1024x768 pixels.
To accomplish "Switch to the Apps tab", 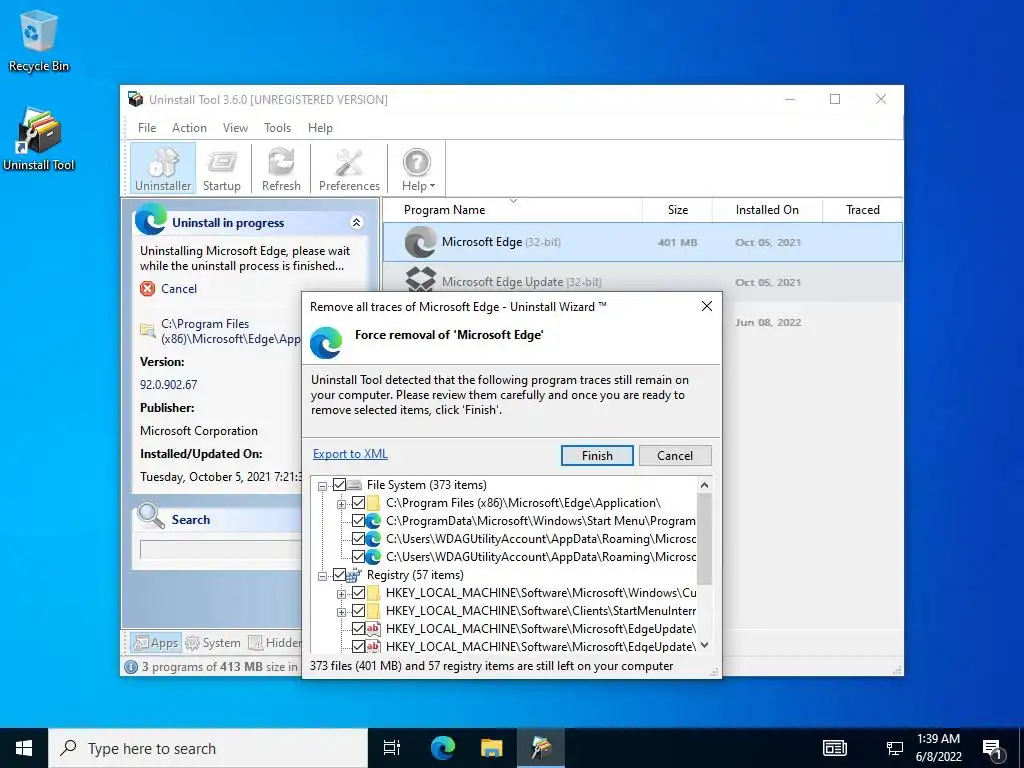I will click(155, 643).
